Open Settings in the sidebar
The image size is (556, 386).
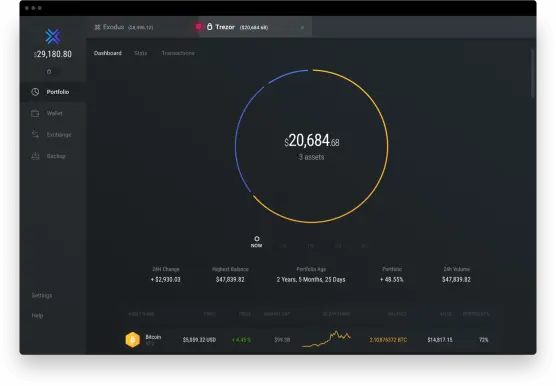coord(42,295)
